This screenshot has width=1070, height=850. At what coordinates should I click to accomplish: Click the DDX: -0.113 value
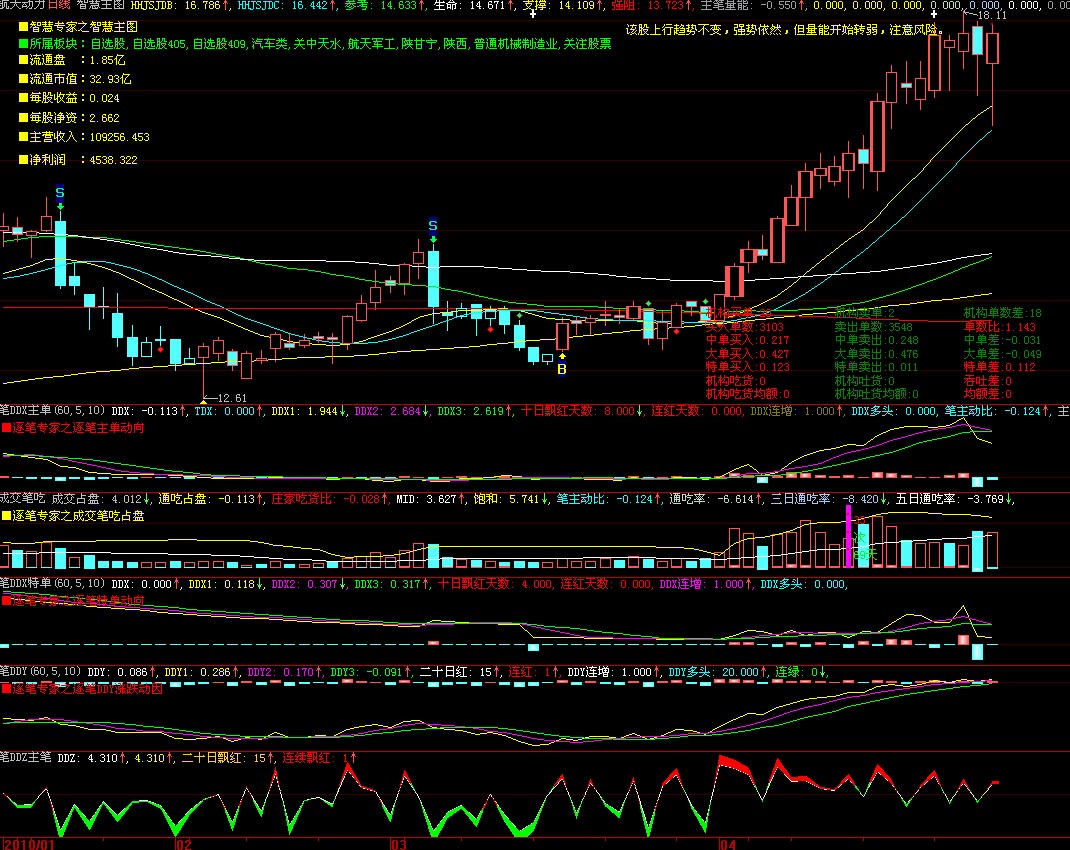149,411
